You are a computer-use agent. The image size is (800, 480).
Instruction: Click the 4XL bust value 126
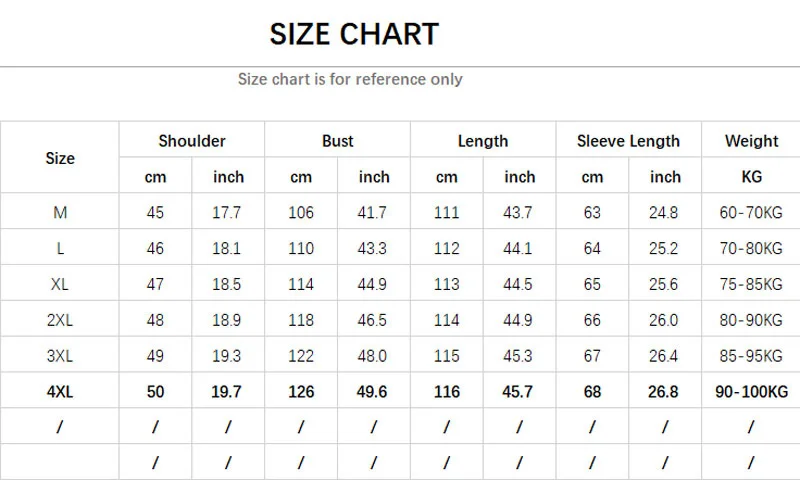click(301, 392)
